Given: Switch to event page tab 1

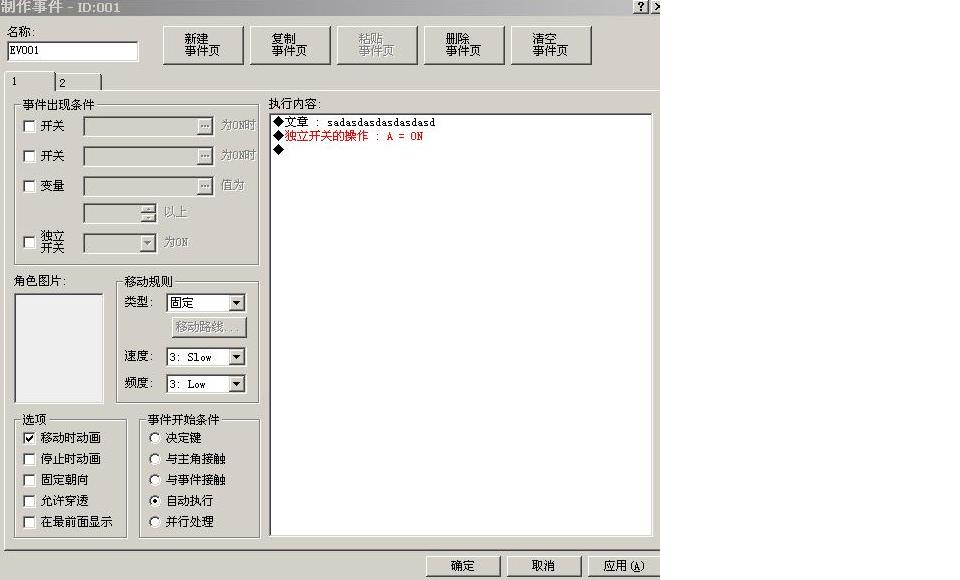Looking at the screenshot, I should 30,81.
